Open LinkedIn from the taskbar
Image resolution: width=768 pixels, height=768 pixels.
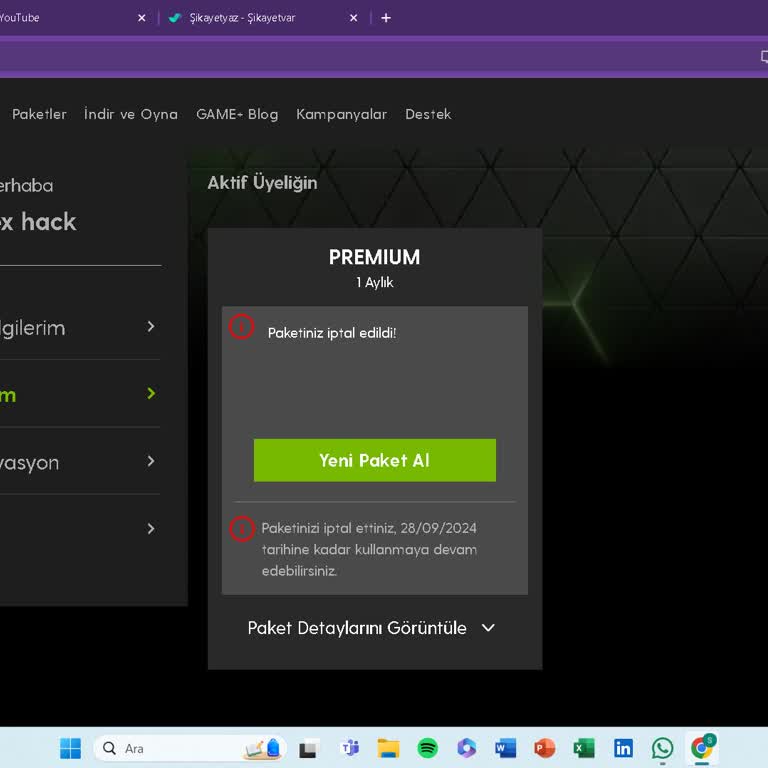pos(623,748)
